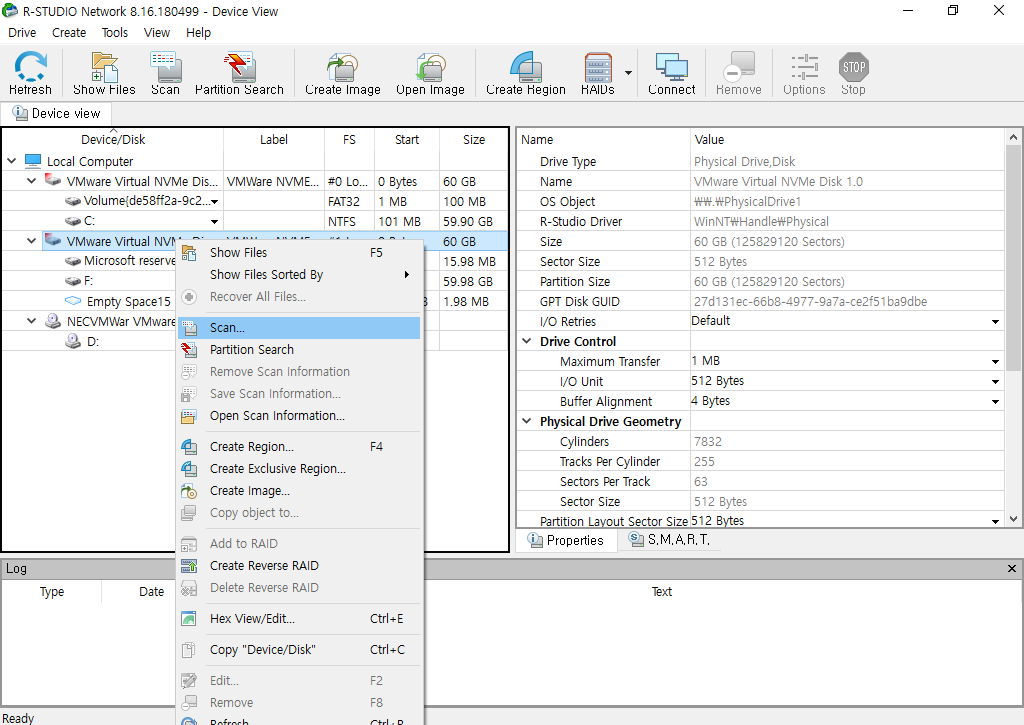Open the C: volume dropdown arrow

click(214, 221)
